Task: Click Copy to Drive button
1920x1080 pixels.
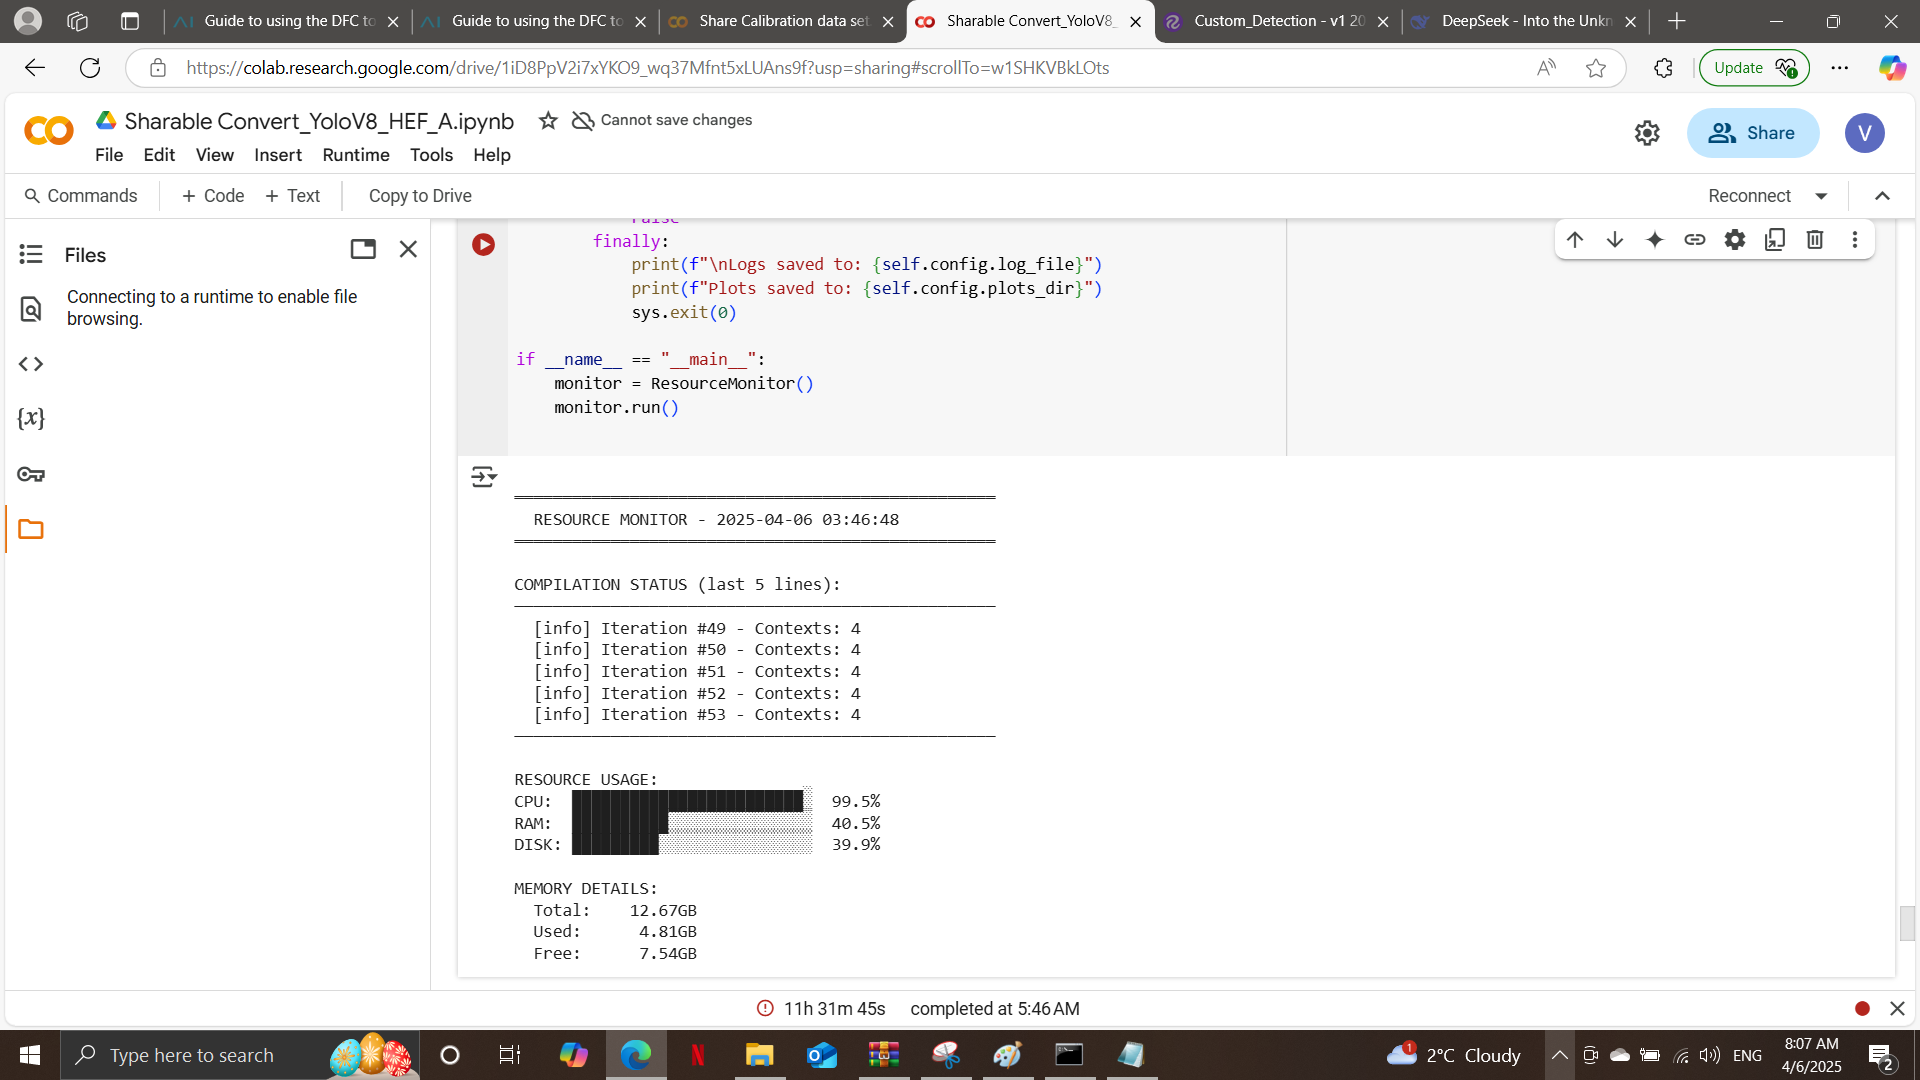Action: 420,196
